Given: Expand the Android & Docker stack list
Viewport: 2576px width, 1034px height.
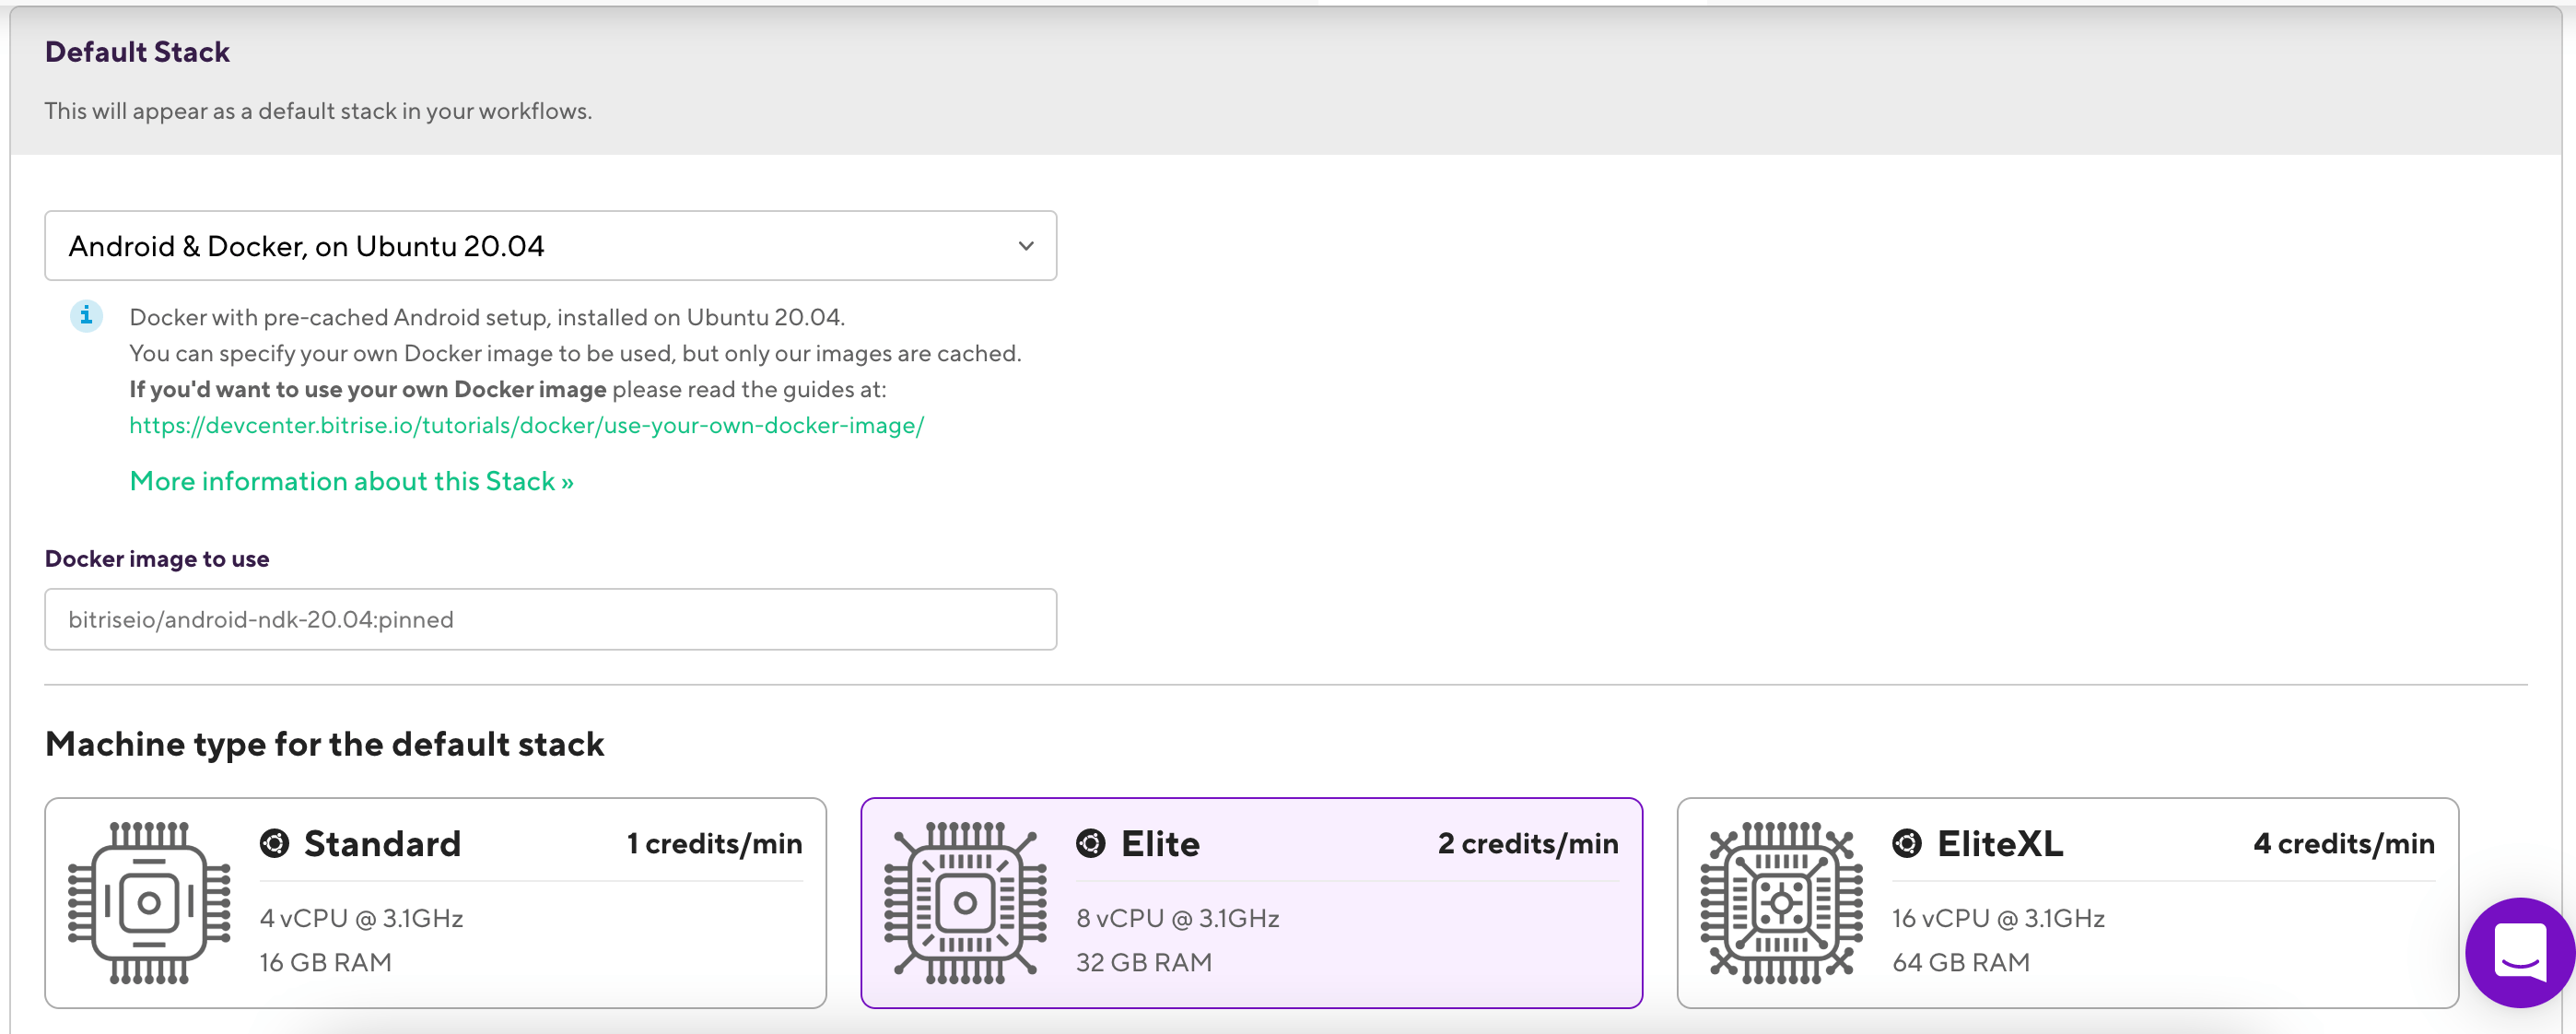Looking at the screenshot, I should pyautogui.click(x=550, y=245).
